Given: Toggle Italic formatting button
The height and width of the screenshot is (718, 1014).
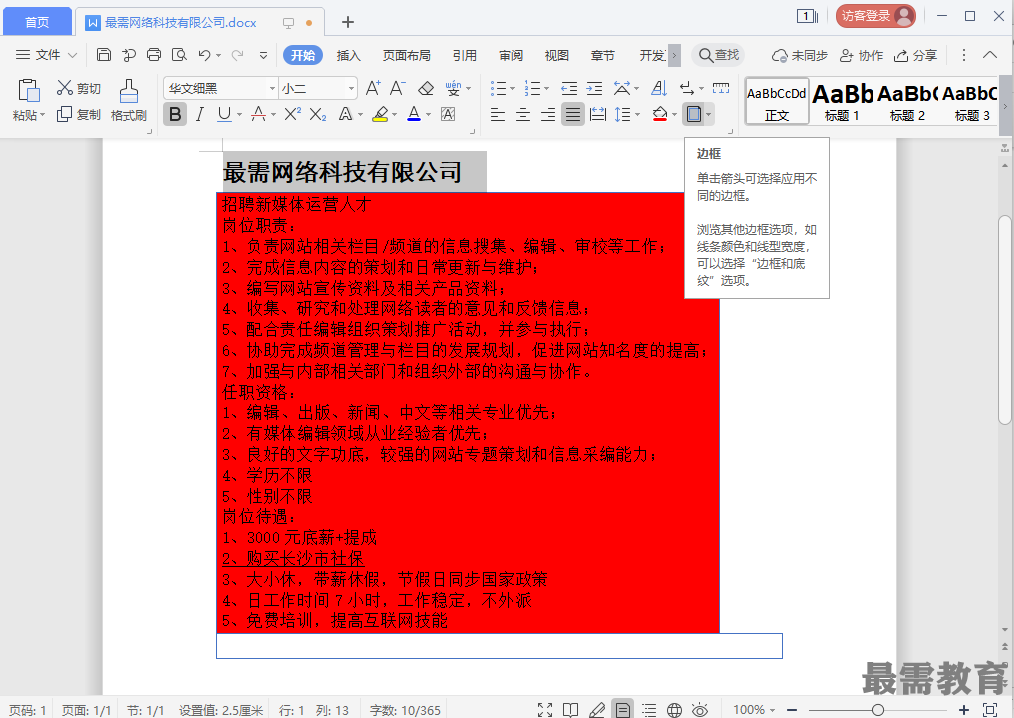Looking at the screenshot, I should click(x=200, y=114).
